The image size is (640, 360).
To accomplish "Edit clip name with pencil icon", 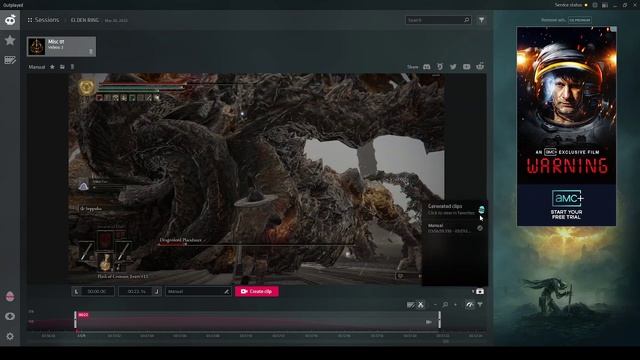I will point(227,291).
